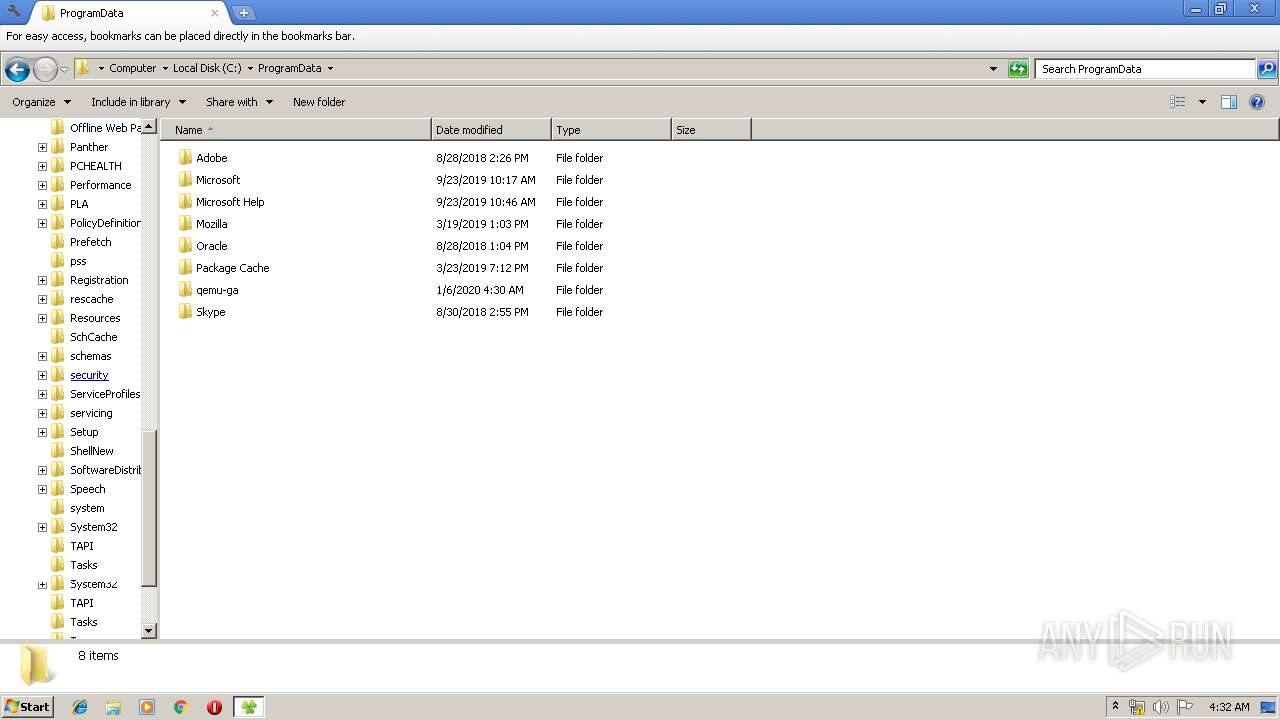Screen dimensions: 1280x720
Task: Expand the schemas tree node
Action: (42, 356)
